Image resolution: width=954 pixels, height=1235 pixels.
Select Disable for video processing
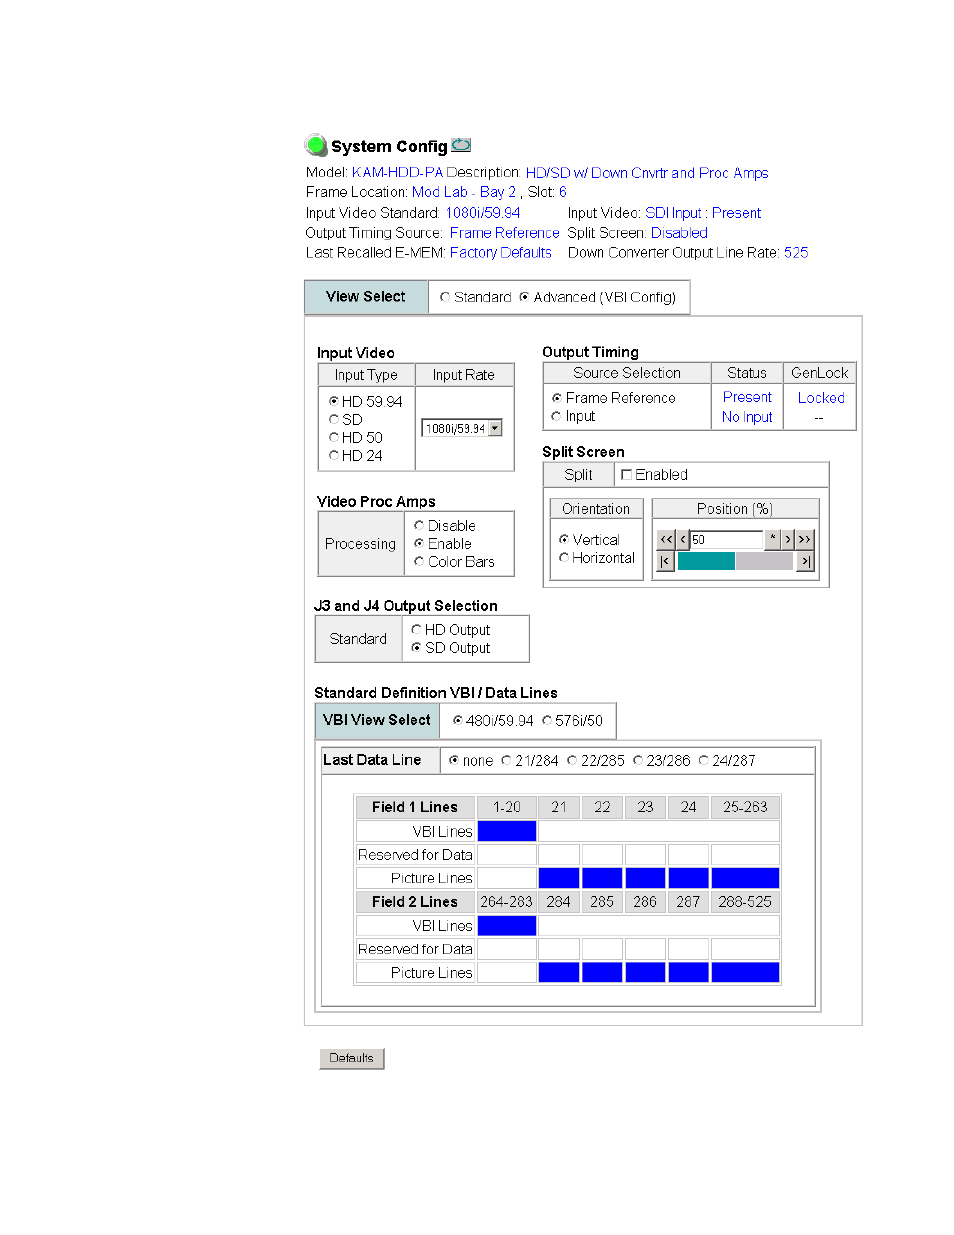point(419,525)
